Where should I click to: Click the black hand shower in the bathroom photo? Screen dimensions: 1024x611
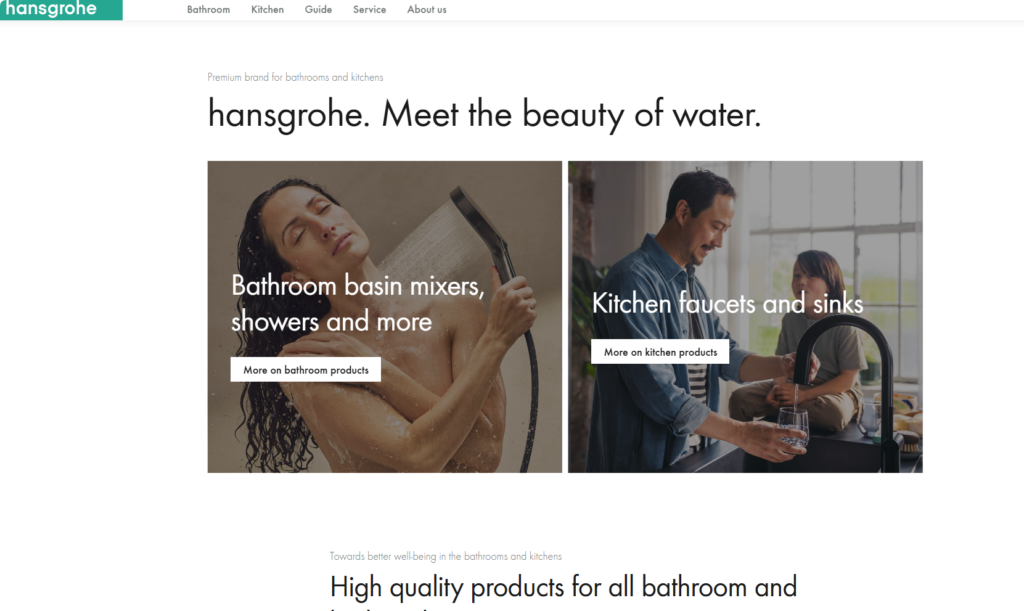tap(484, 236)
